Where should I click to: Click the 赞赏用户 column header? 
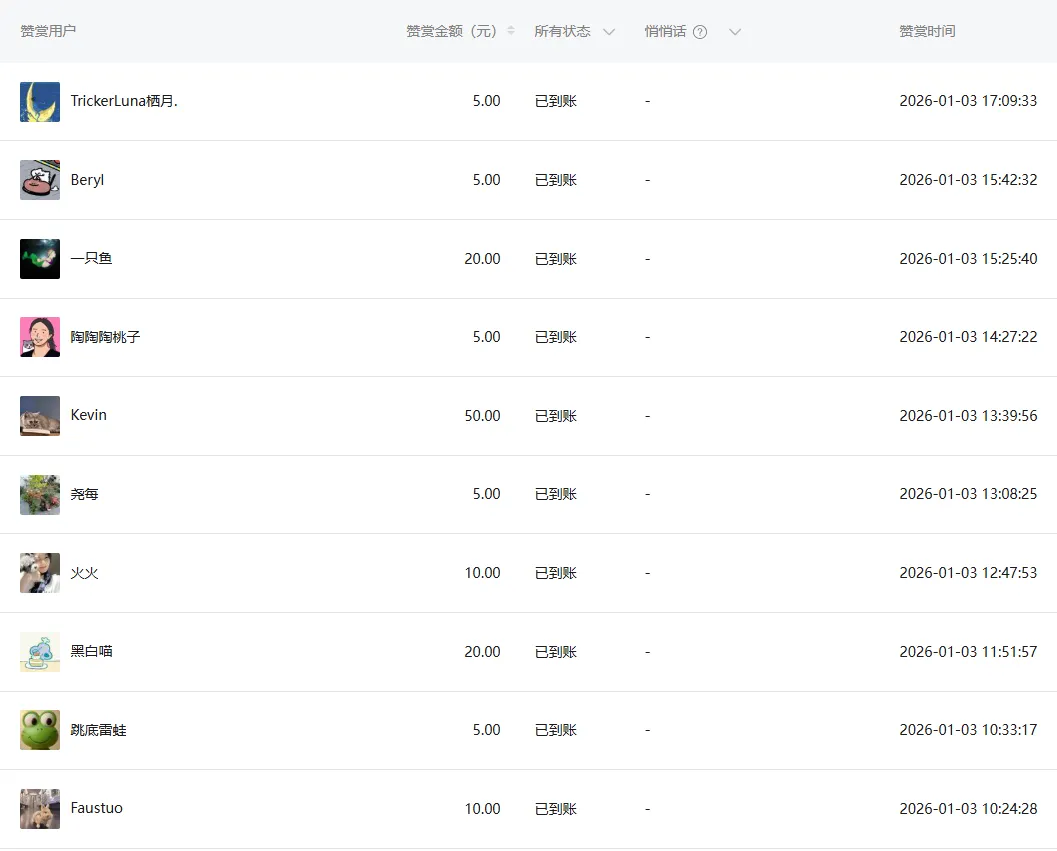pos(48,31)
